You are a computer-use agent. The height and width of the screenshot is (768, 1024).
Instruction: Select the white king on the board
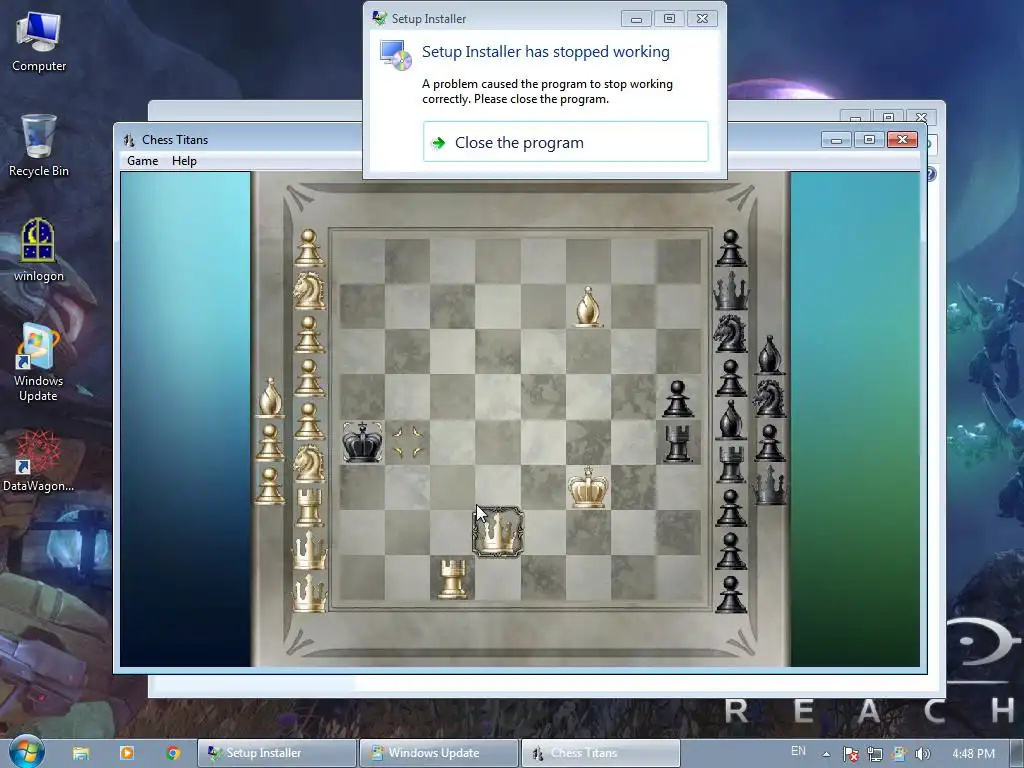tap(588, 487)
